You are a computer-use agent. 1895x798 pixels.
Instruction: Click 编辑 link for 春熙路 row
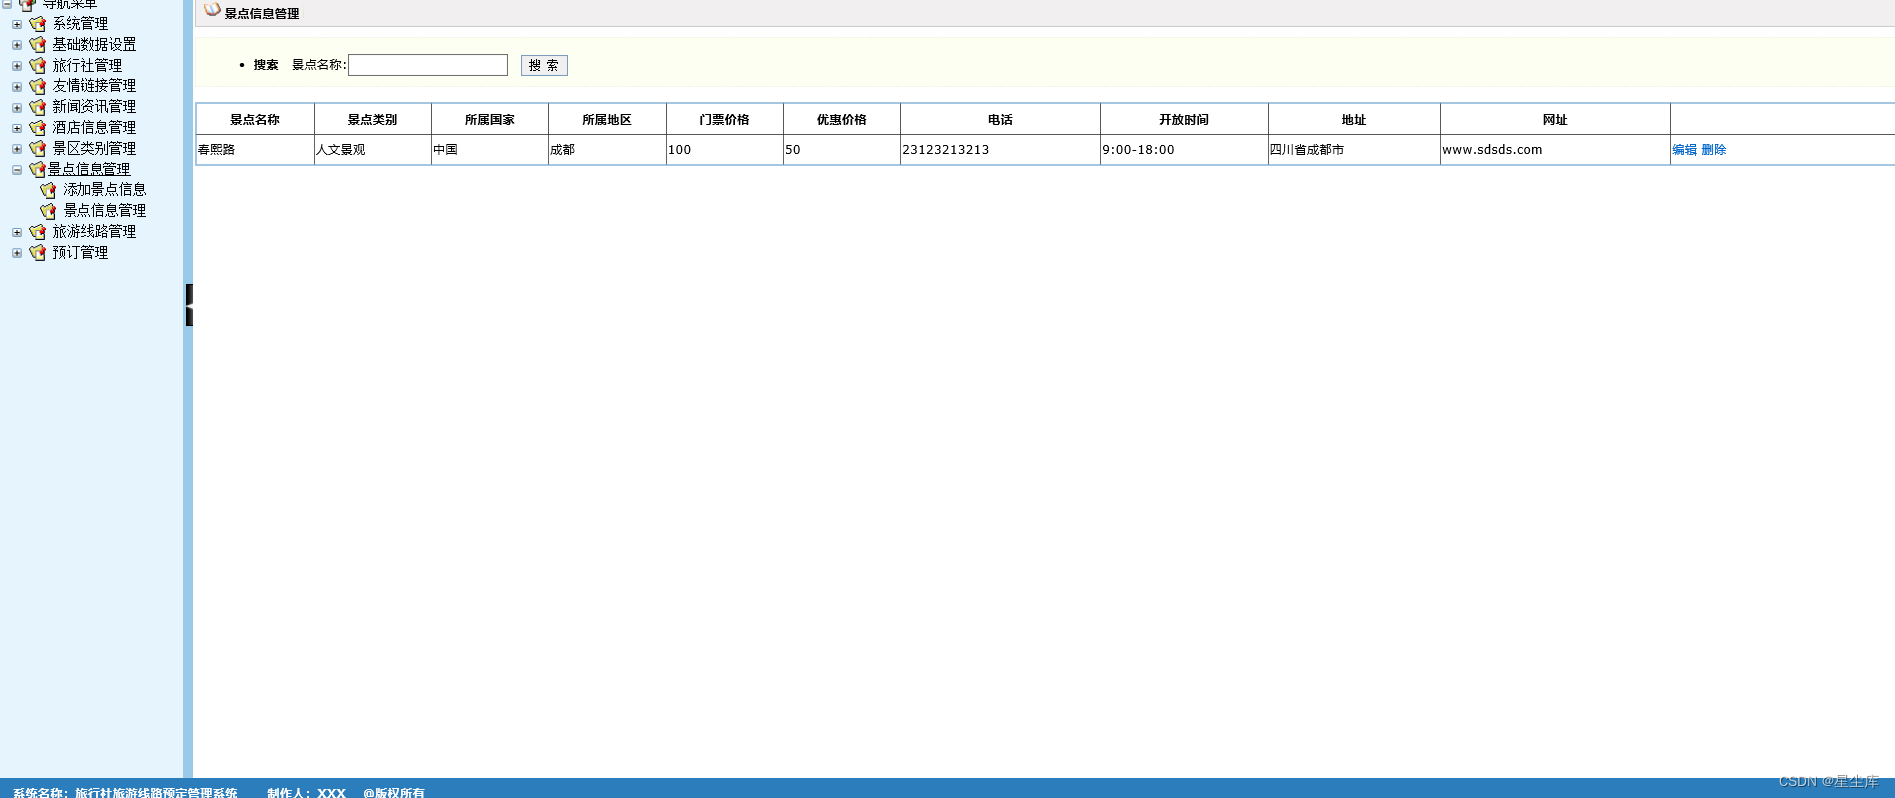point(1684,150)
